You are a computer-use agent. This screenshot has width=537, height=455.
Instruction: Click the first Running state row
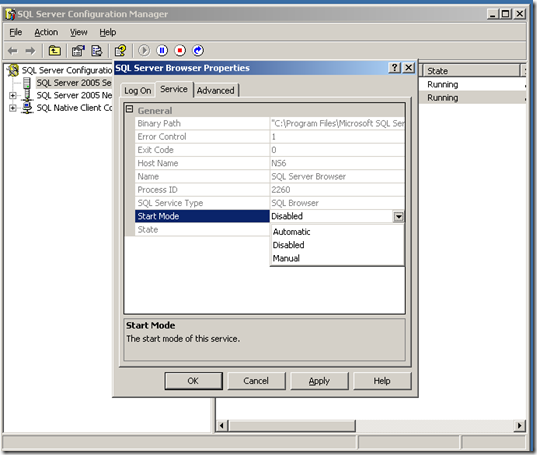pyautogui.click(x=473, y=85)
